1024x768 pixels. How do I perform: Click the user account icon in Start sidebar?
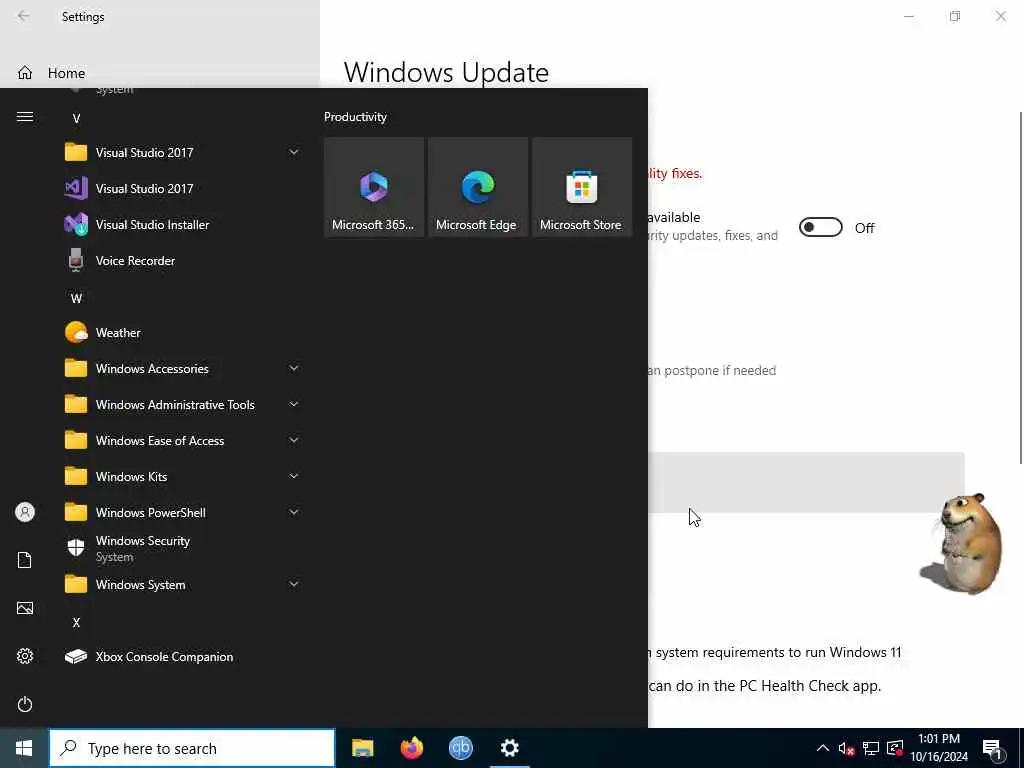[x=25, y=512]
